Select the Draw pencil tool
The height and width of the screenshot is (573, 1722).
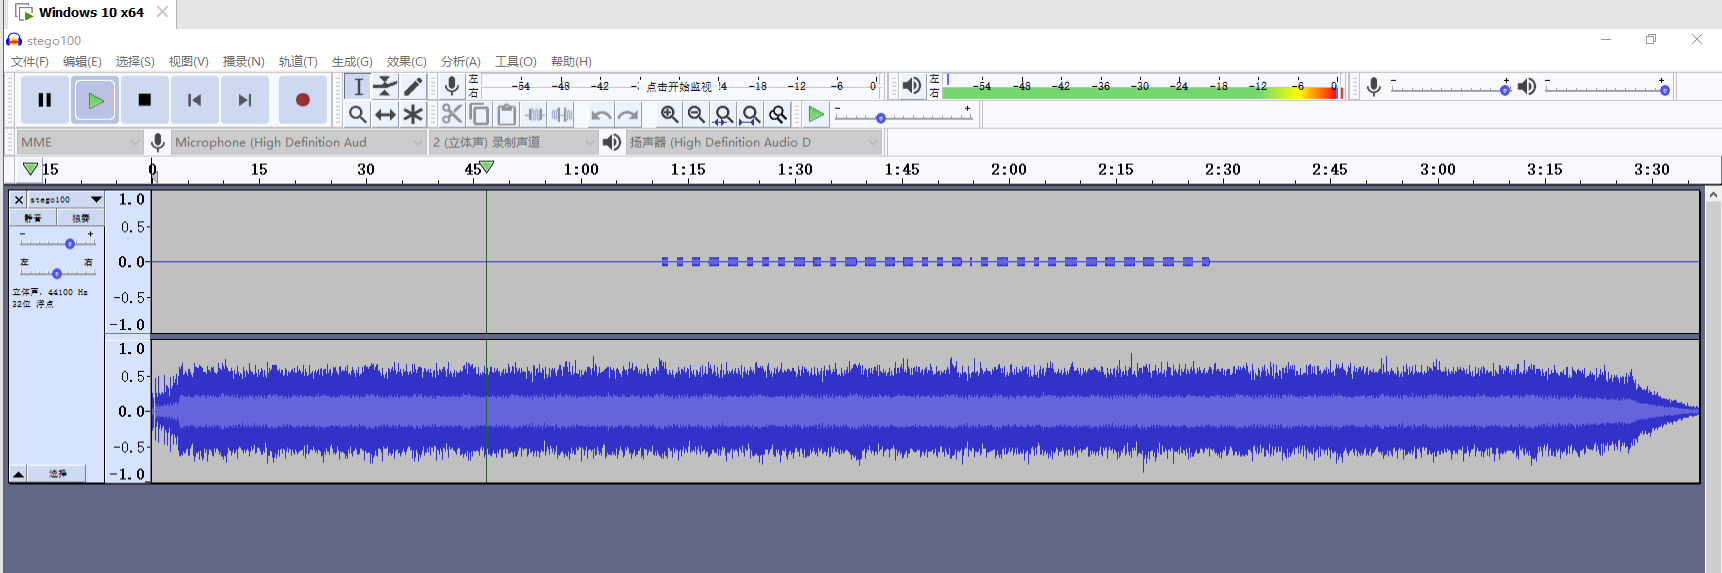click(x=412, y=87)
